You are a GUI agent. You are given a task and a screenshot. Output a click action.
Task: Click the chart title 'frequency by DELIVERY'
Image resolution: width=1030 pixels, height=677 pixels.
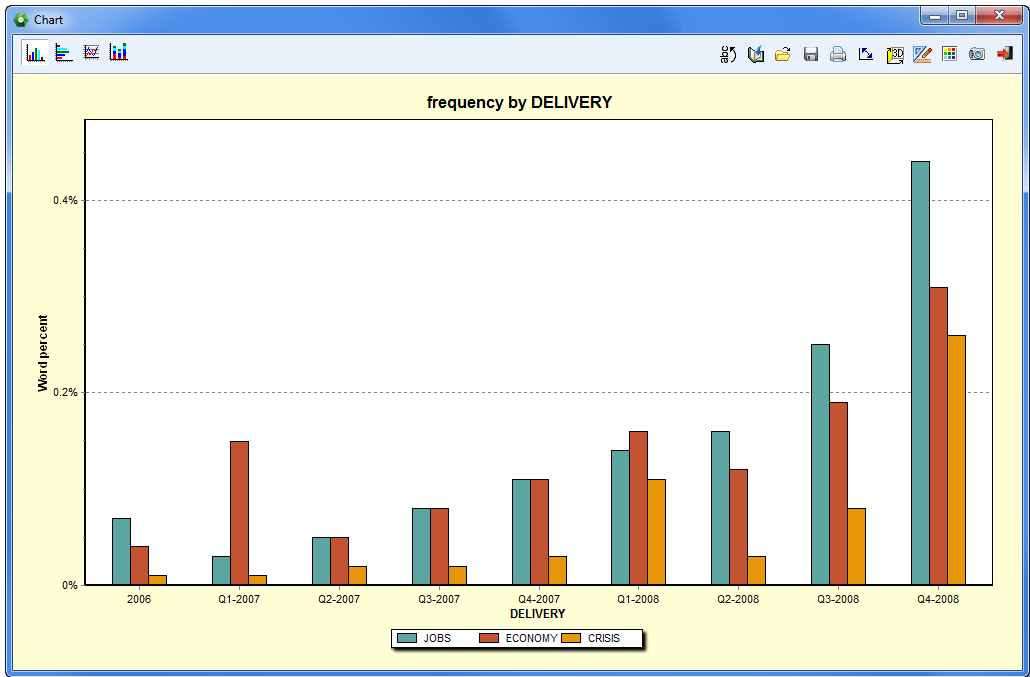[519, 102]
